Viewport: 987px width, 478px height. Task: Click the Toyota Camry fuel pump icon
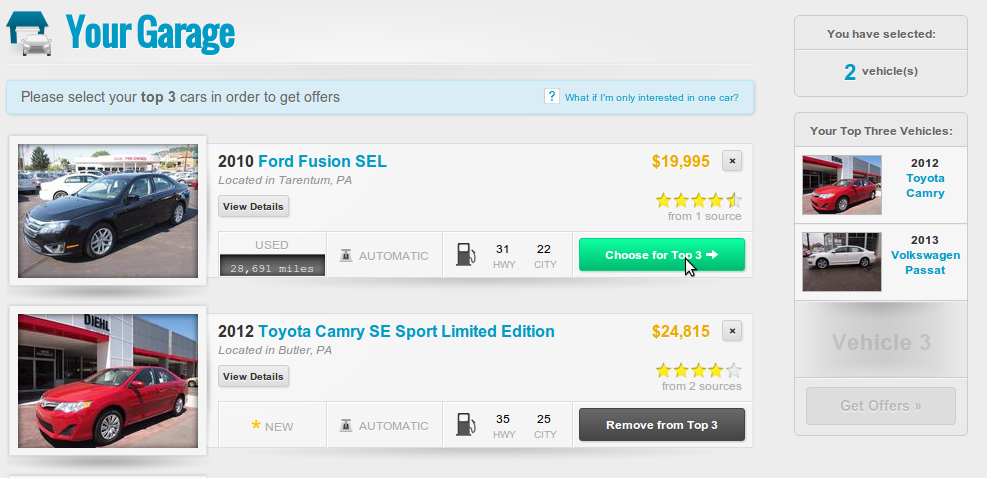click(466, 425)
